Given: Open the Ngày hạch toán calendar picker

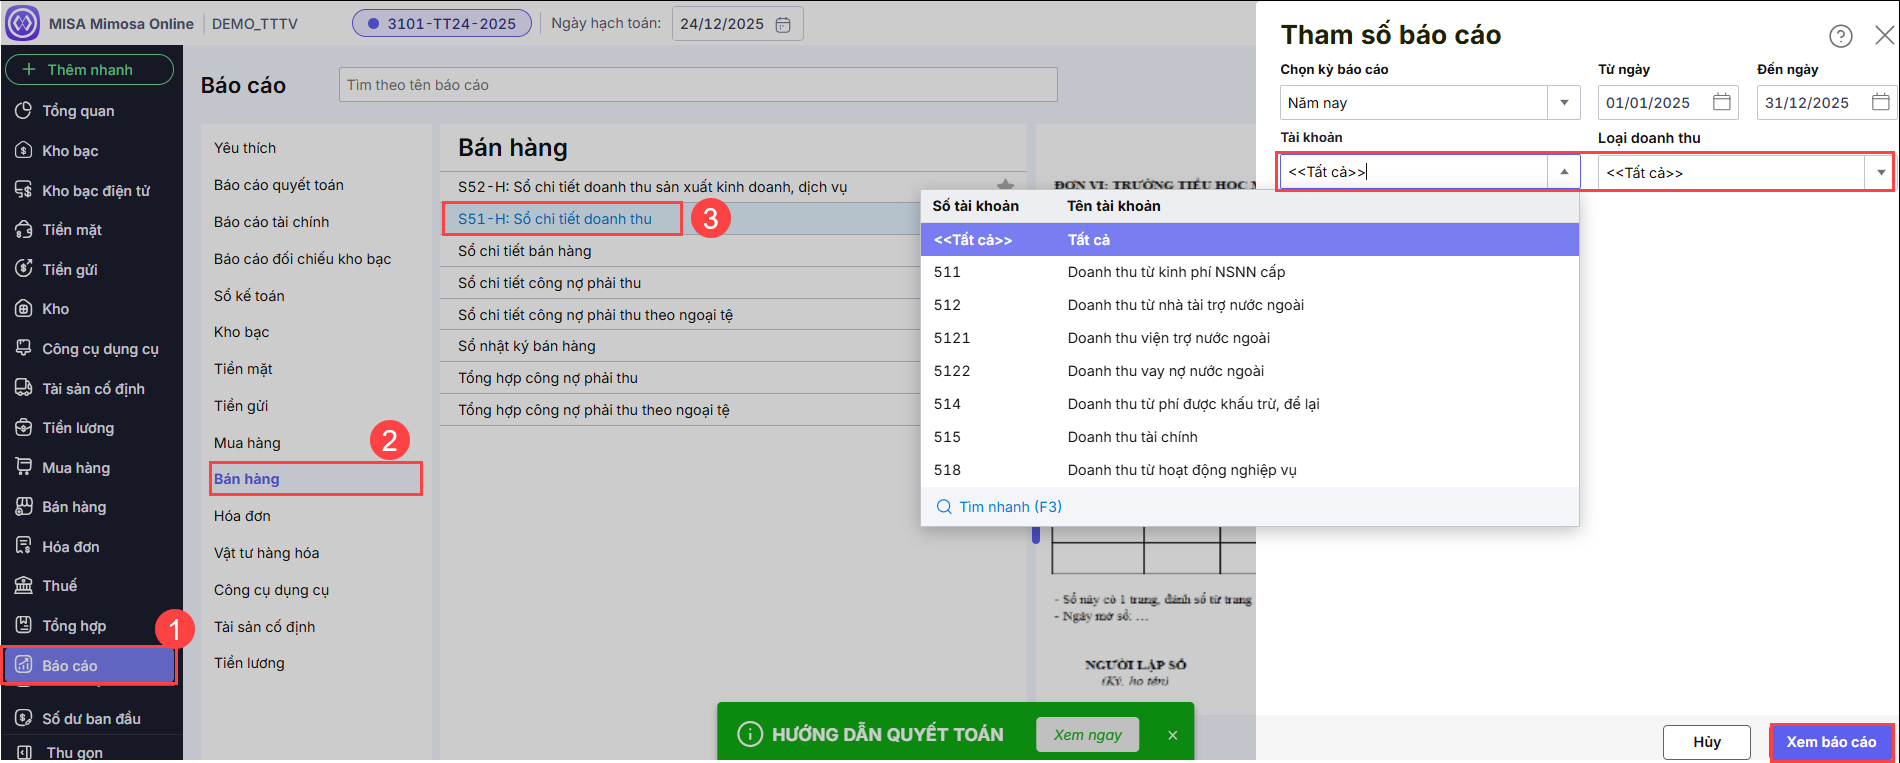Looking at the screenshot, I should click(783, 24).
